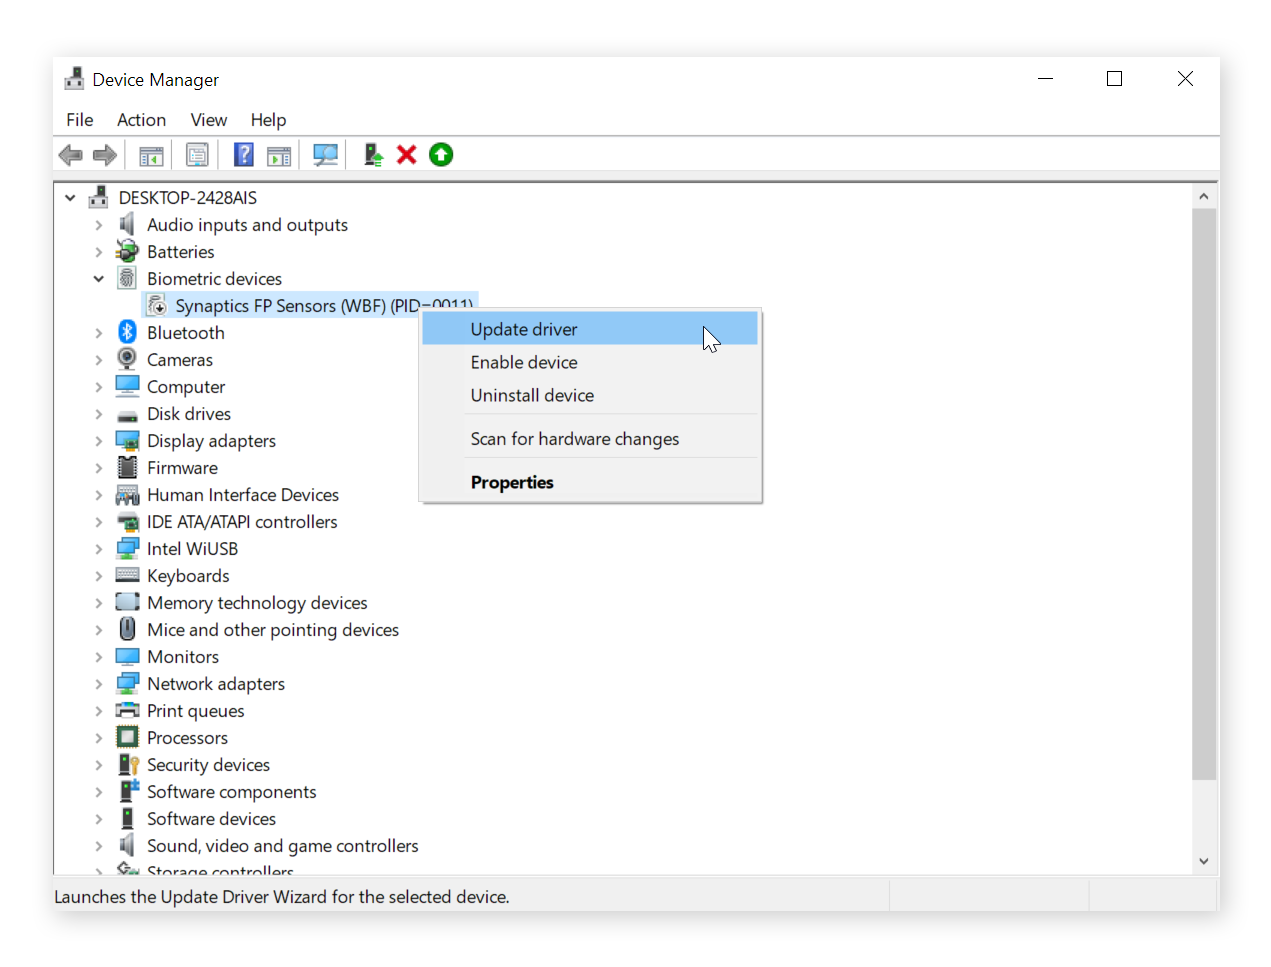Open the Action menu

141,120
